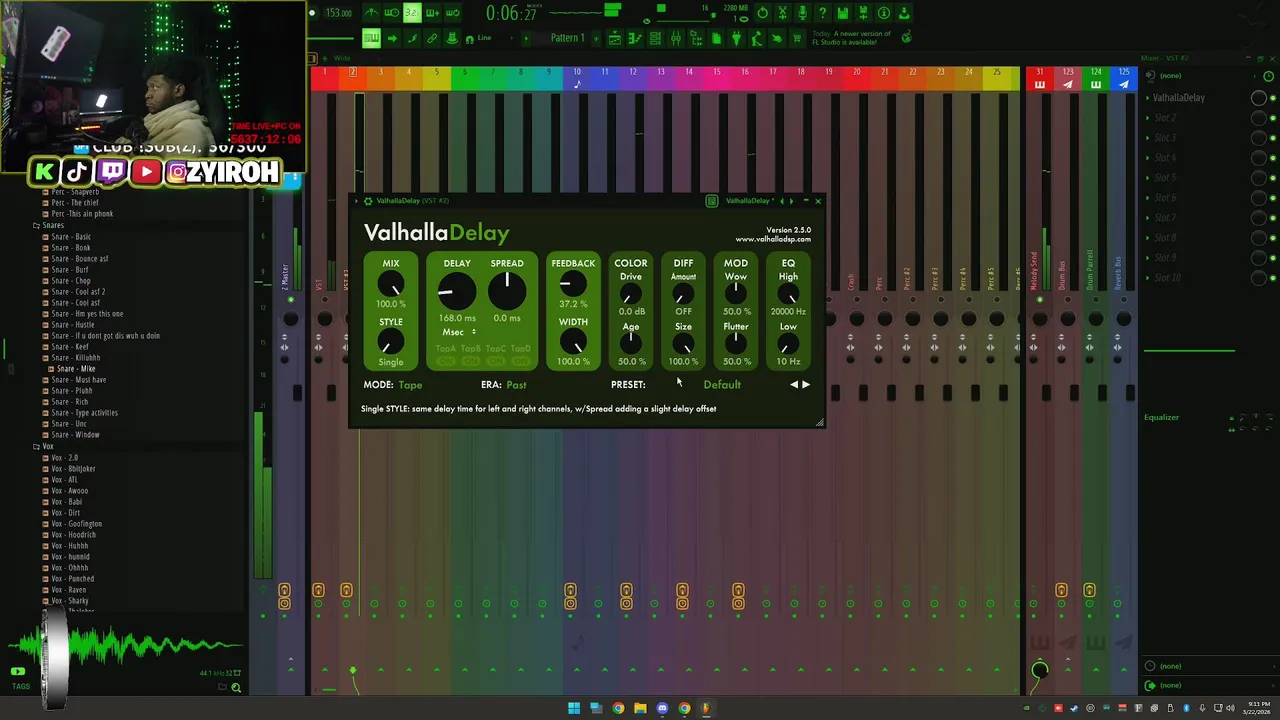The width and height of the screenshot is (1280, 720).
Task: Enable loop recording icon in top toolbar
Action: tap(452, 13)
